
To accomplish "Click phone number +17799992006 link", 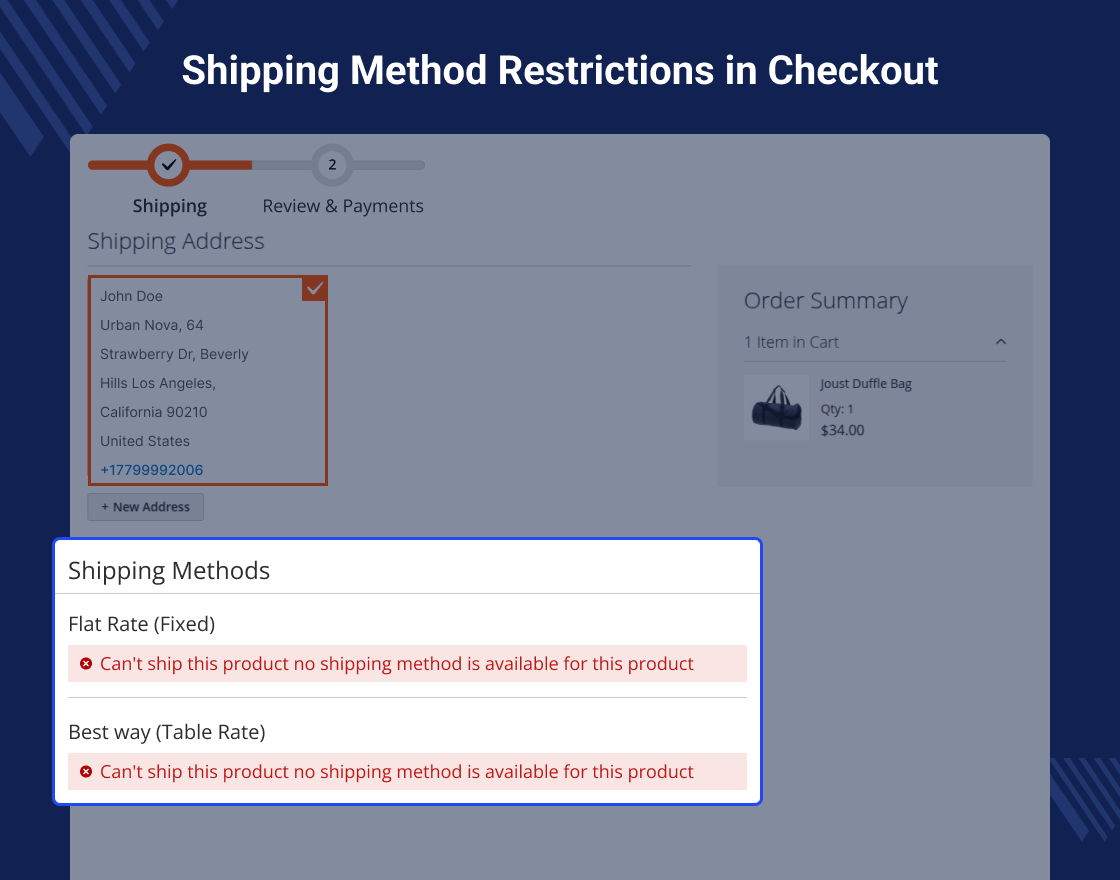I will pos(152,470).
